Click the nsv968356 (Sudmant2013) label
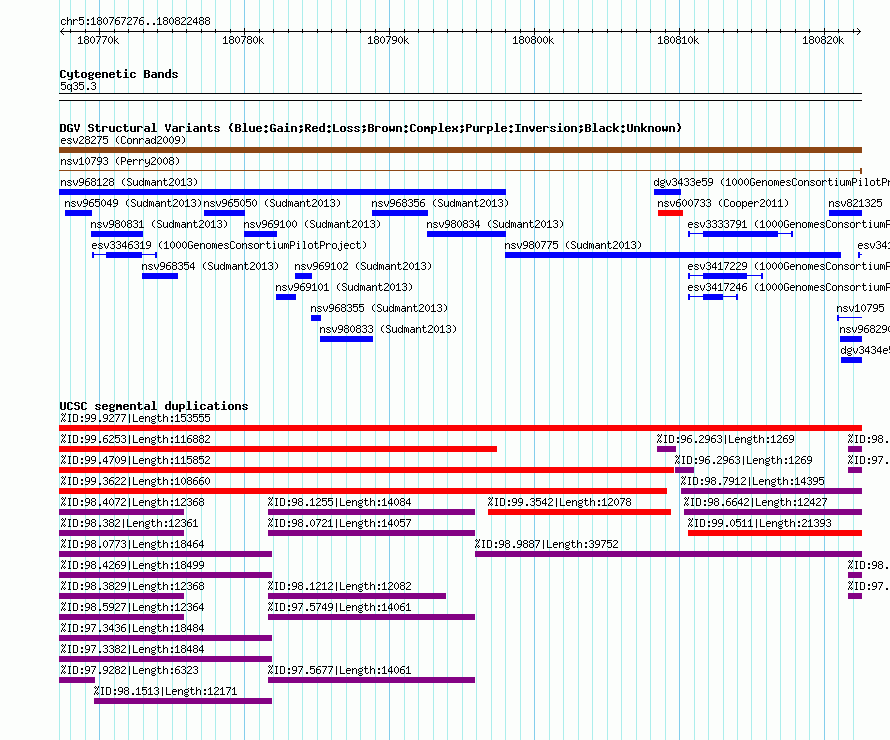 tap(440, 203)
